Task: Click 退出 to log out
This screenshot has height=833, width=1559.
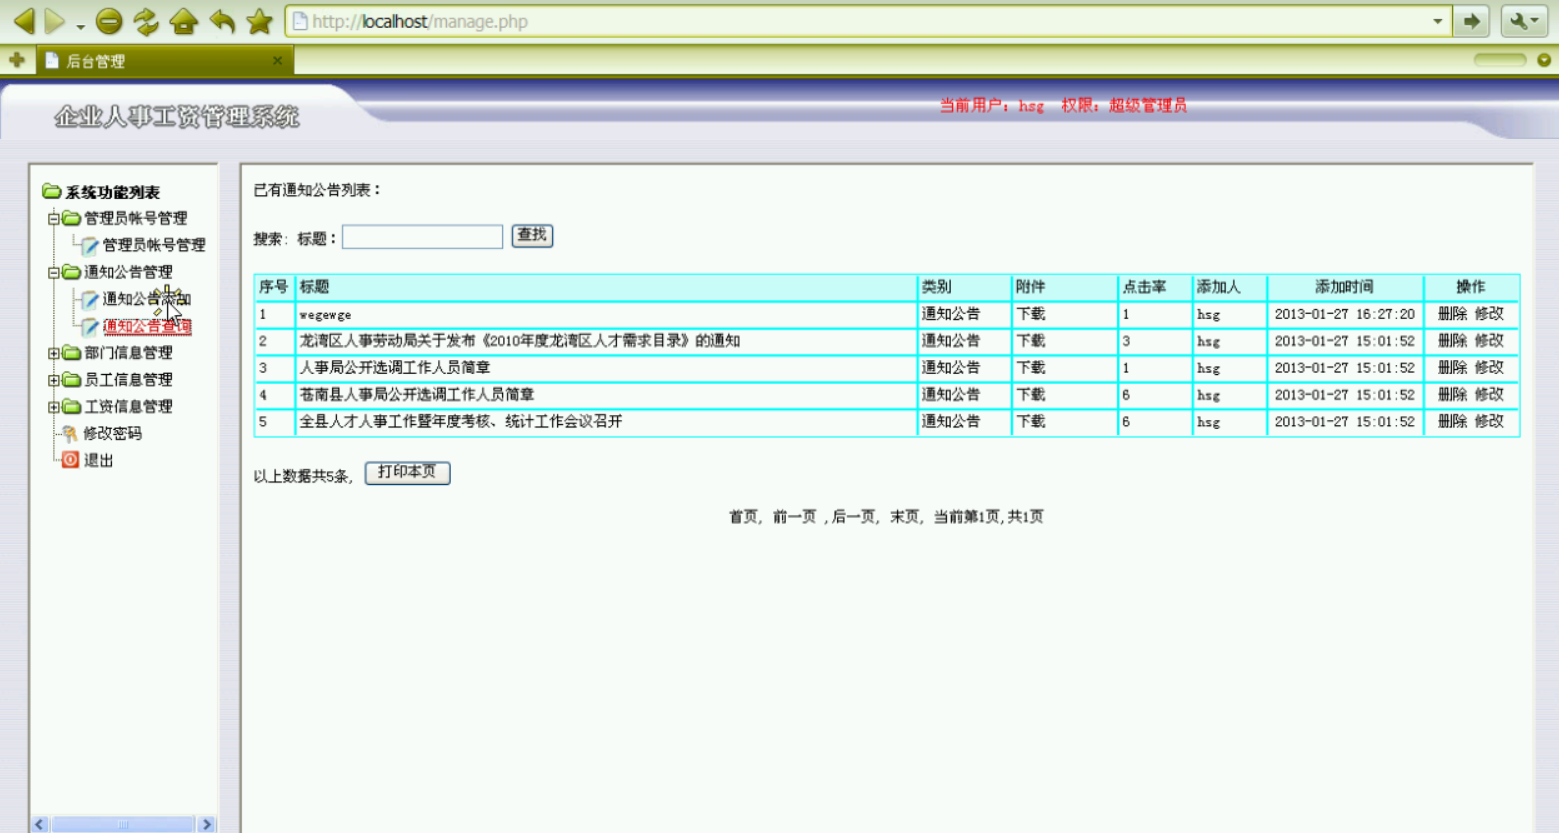Action: pos(98,461)
